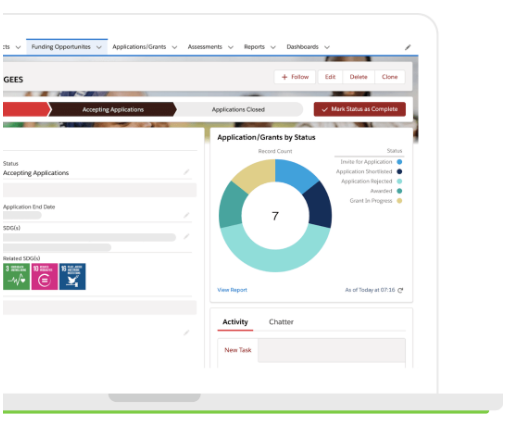Open the Dashboards navigation tab

coord(302,47)
